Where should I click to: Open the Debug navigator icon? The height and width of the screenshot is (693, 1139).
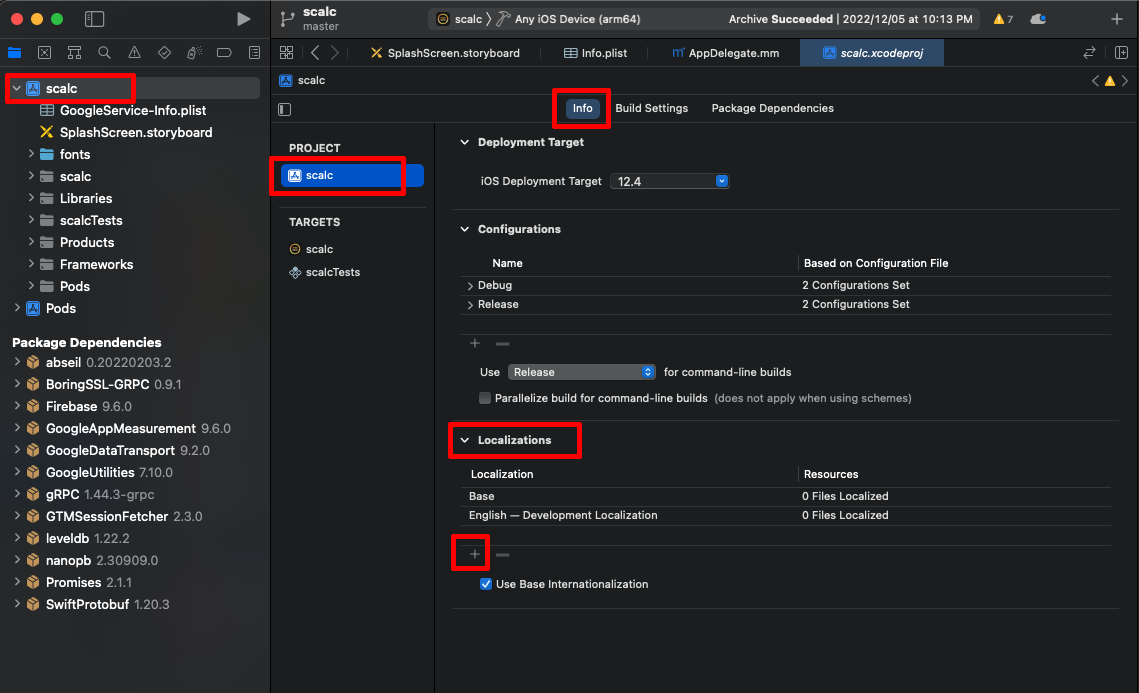coord(194,52)
